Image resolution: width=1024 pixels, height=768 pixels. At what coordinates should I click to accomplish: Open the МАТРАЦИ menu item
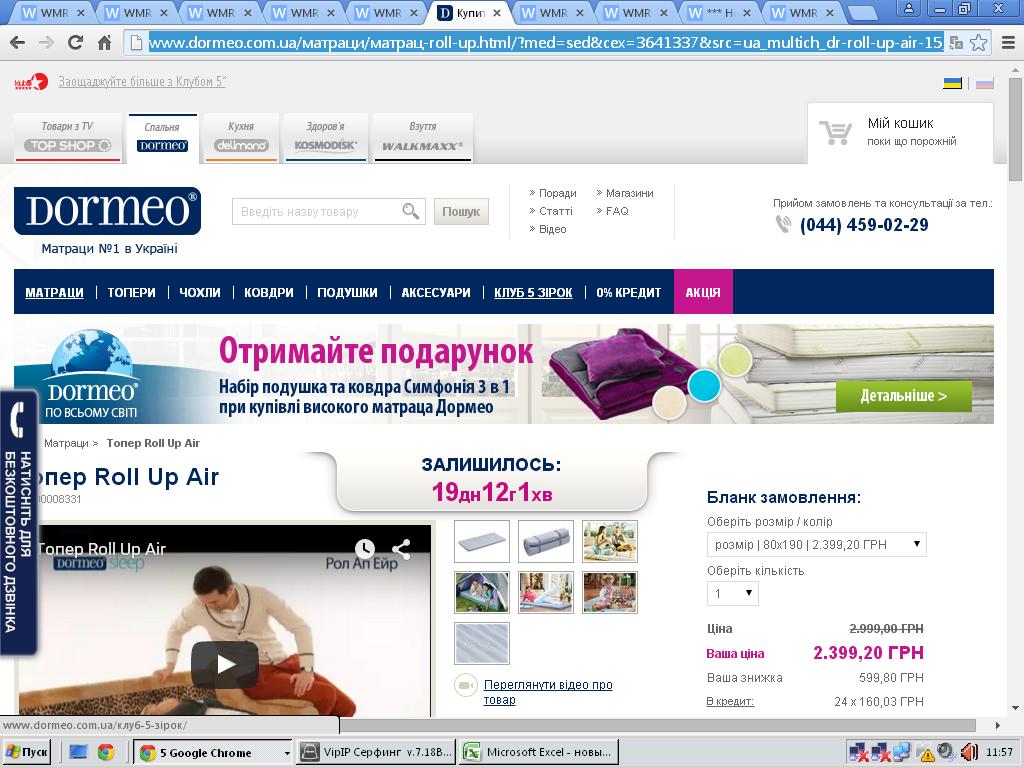[x=54, y=293]
